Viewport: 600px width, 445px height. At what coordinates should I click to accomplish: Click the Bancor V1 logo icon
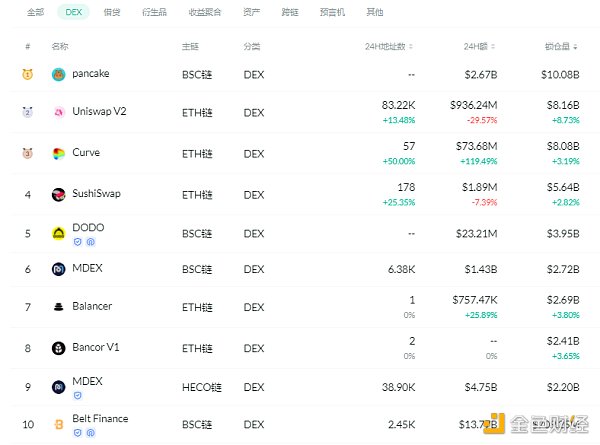(59, 348)
